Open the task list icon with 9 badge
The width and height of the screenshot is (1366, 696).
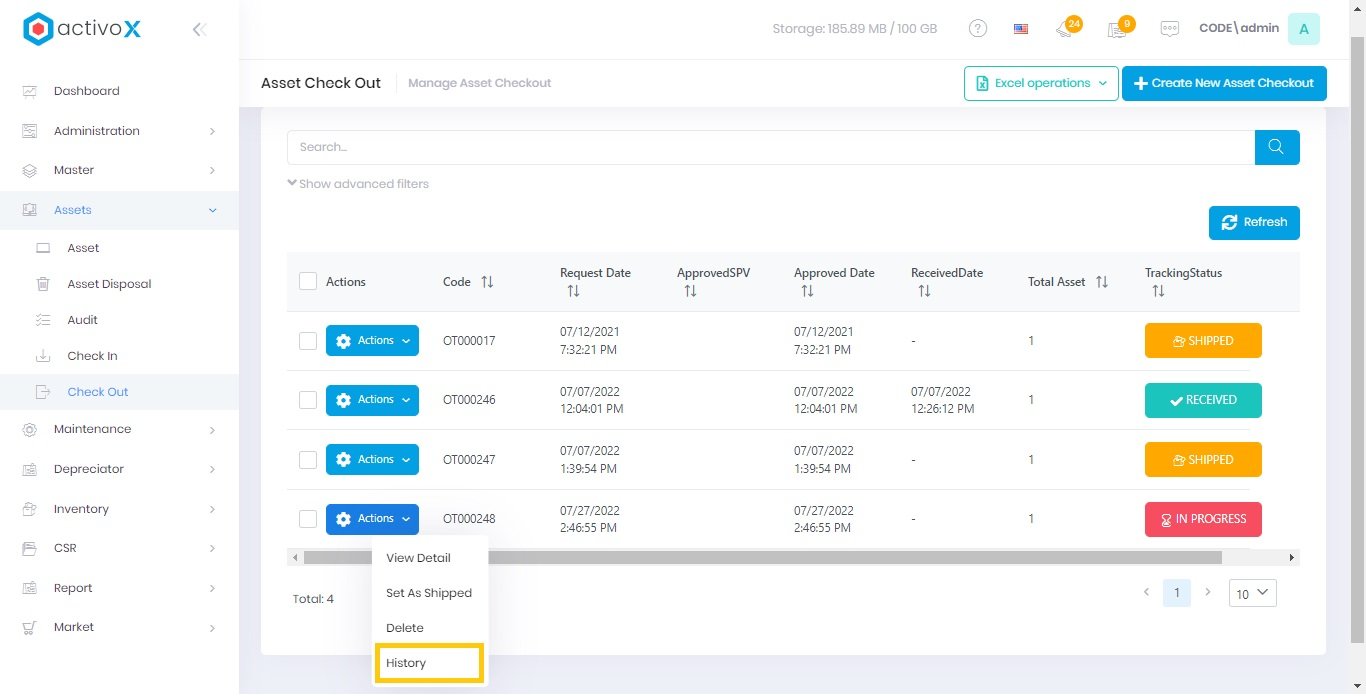1117,29
